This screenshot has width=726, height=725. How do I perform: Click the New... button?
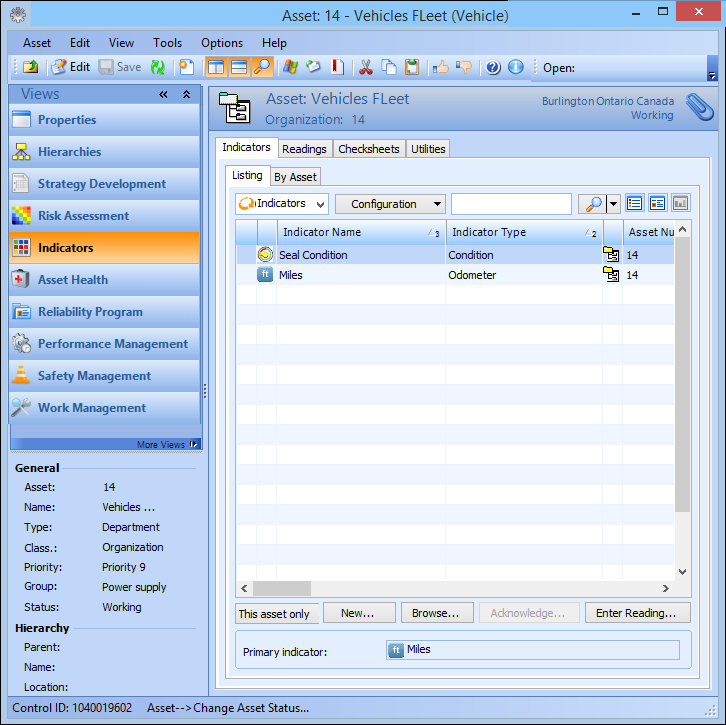pos(357,613)
